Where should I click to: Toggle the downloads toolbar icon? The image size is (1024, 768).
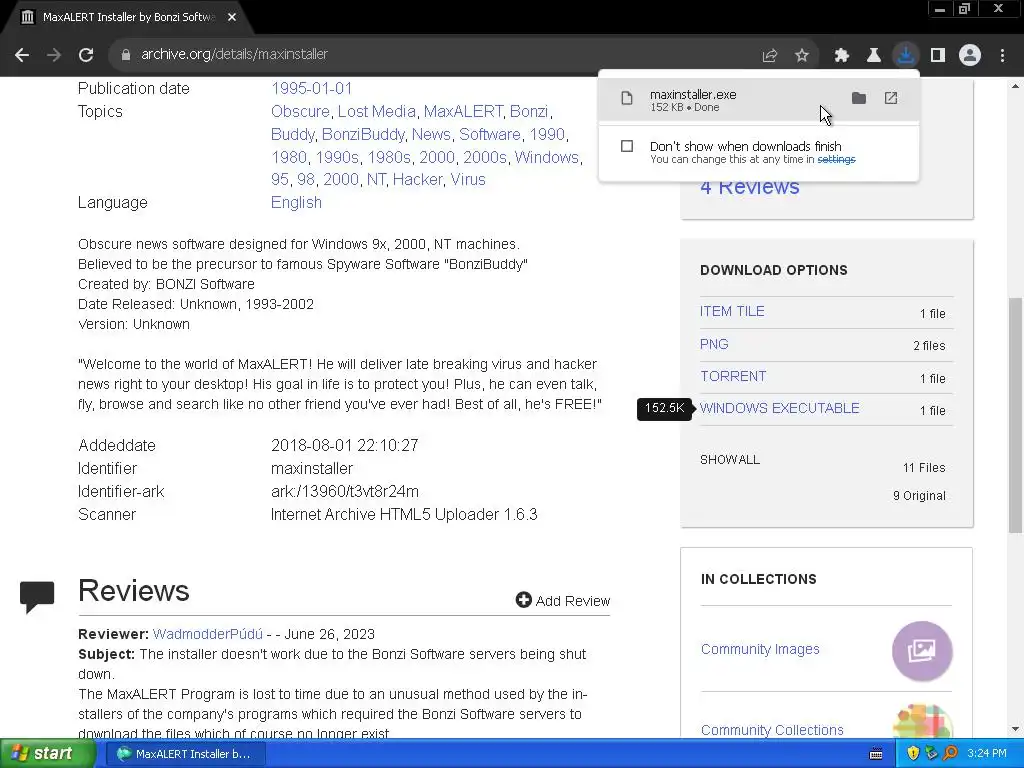pyautogui.click(x=905, y=55)
